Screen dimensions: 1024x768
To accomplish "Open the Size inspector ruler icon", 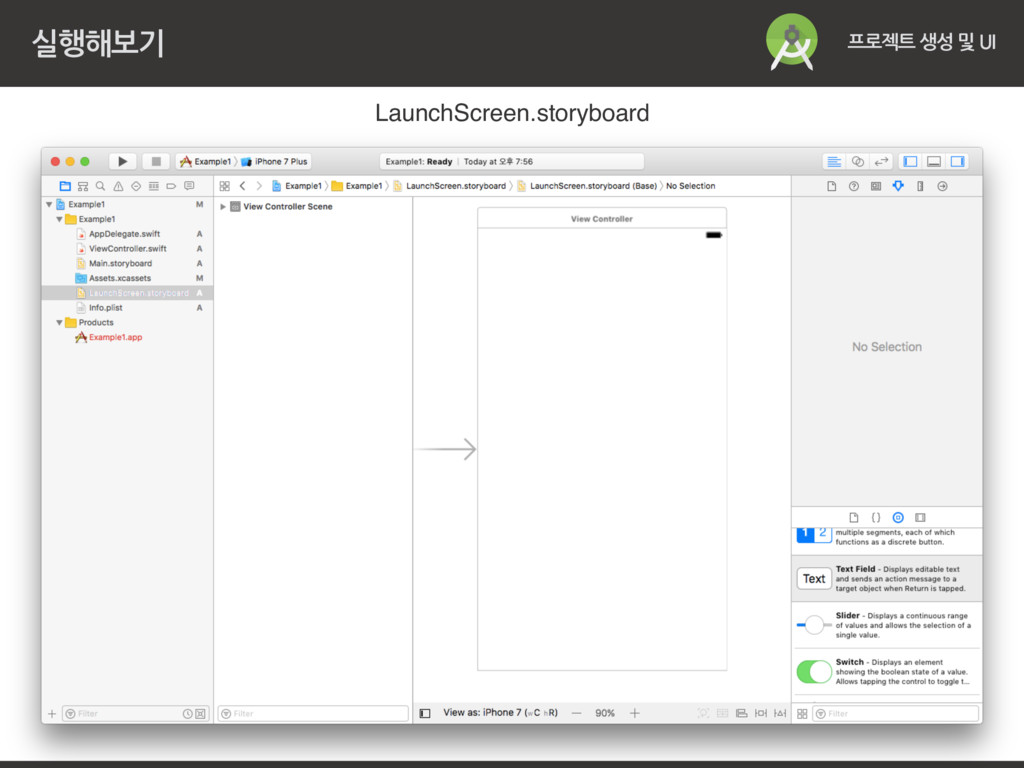I will coord(919,186).
